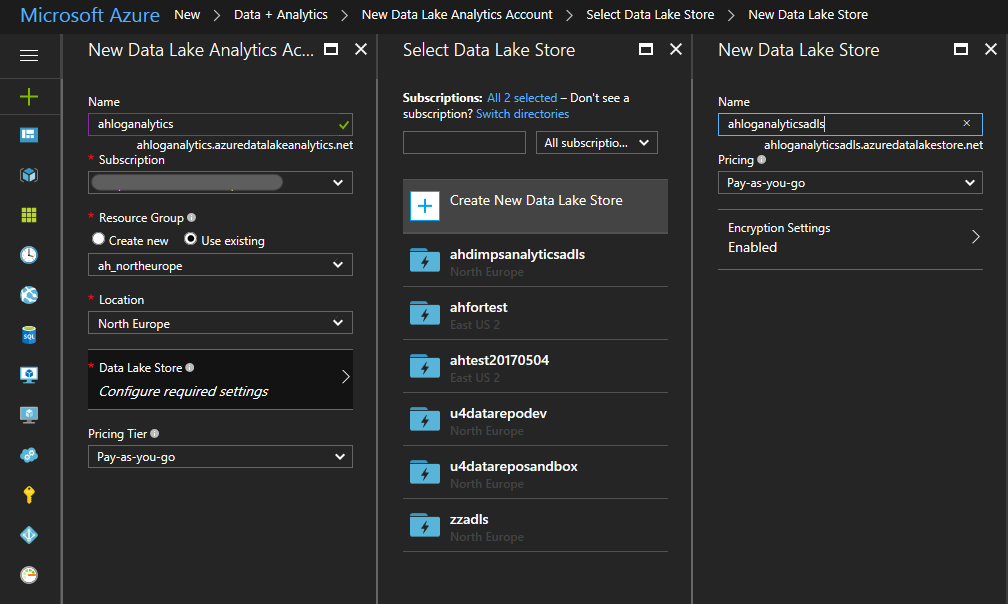The image size is (1008, 604).
Task: Expand Encryption Settings Enabled row
Action: 850,238
